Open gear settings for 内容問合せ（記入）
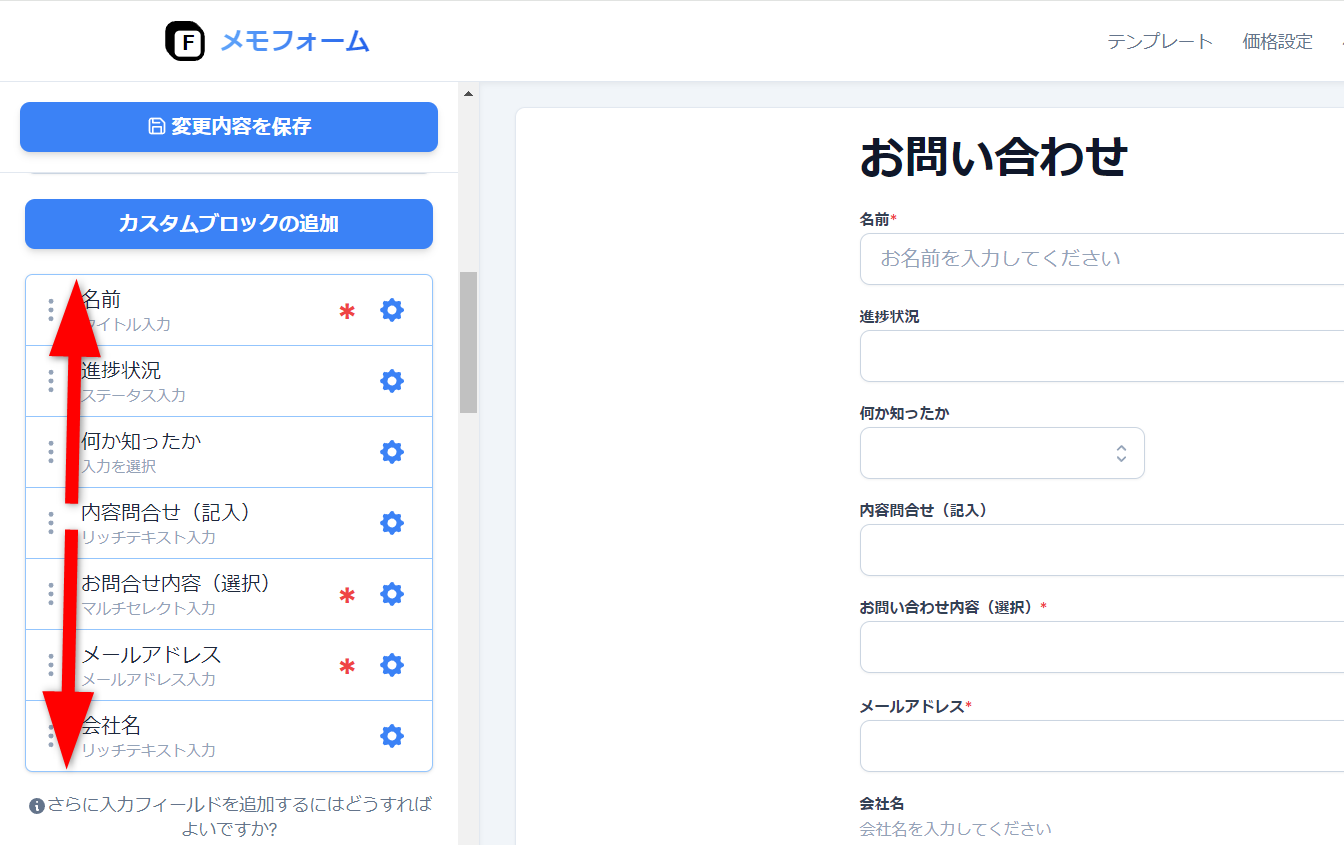1344x845 pixels. (x=392, y=523)
